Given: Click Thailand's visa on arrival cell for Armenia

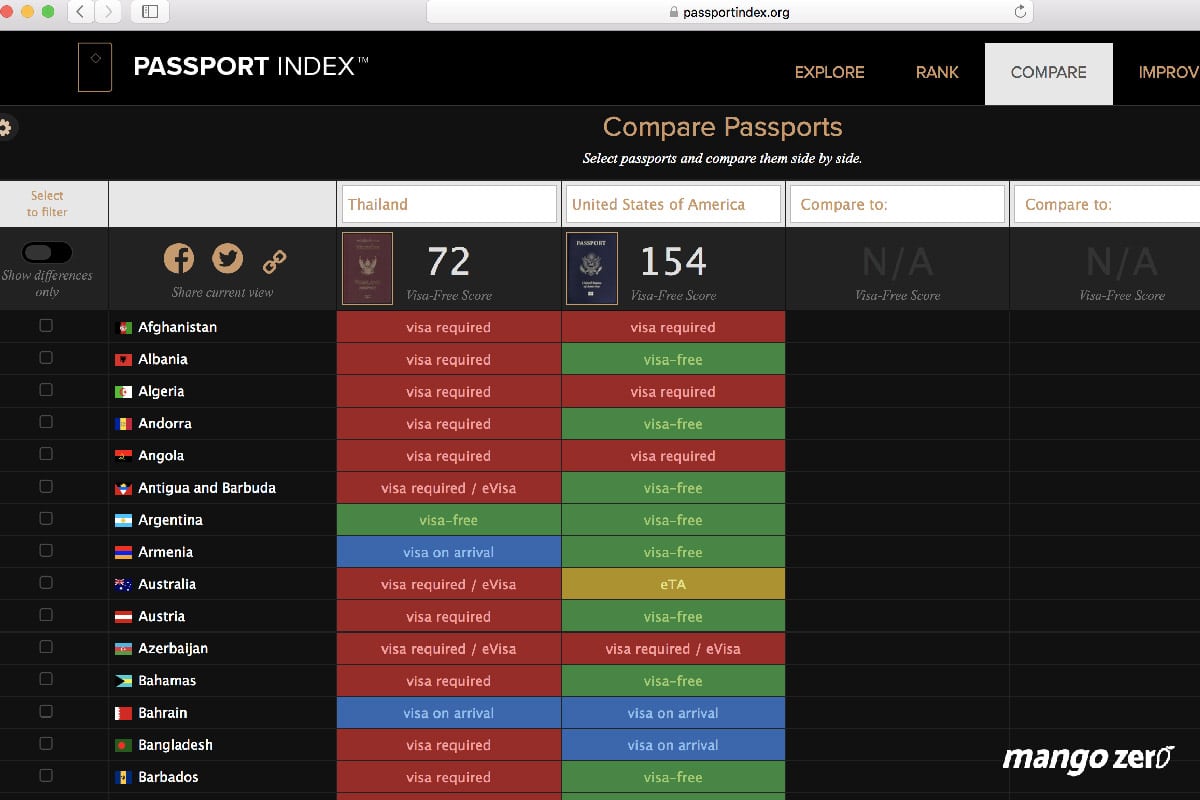Looking at the screenshot, I should [x=449, y=552].
